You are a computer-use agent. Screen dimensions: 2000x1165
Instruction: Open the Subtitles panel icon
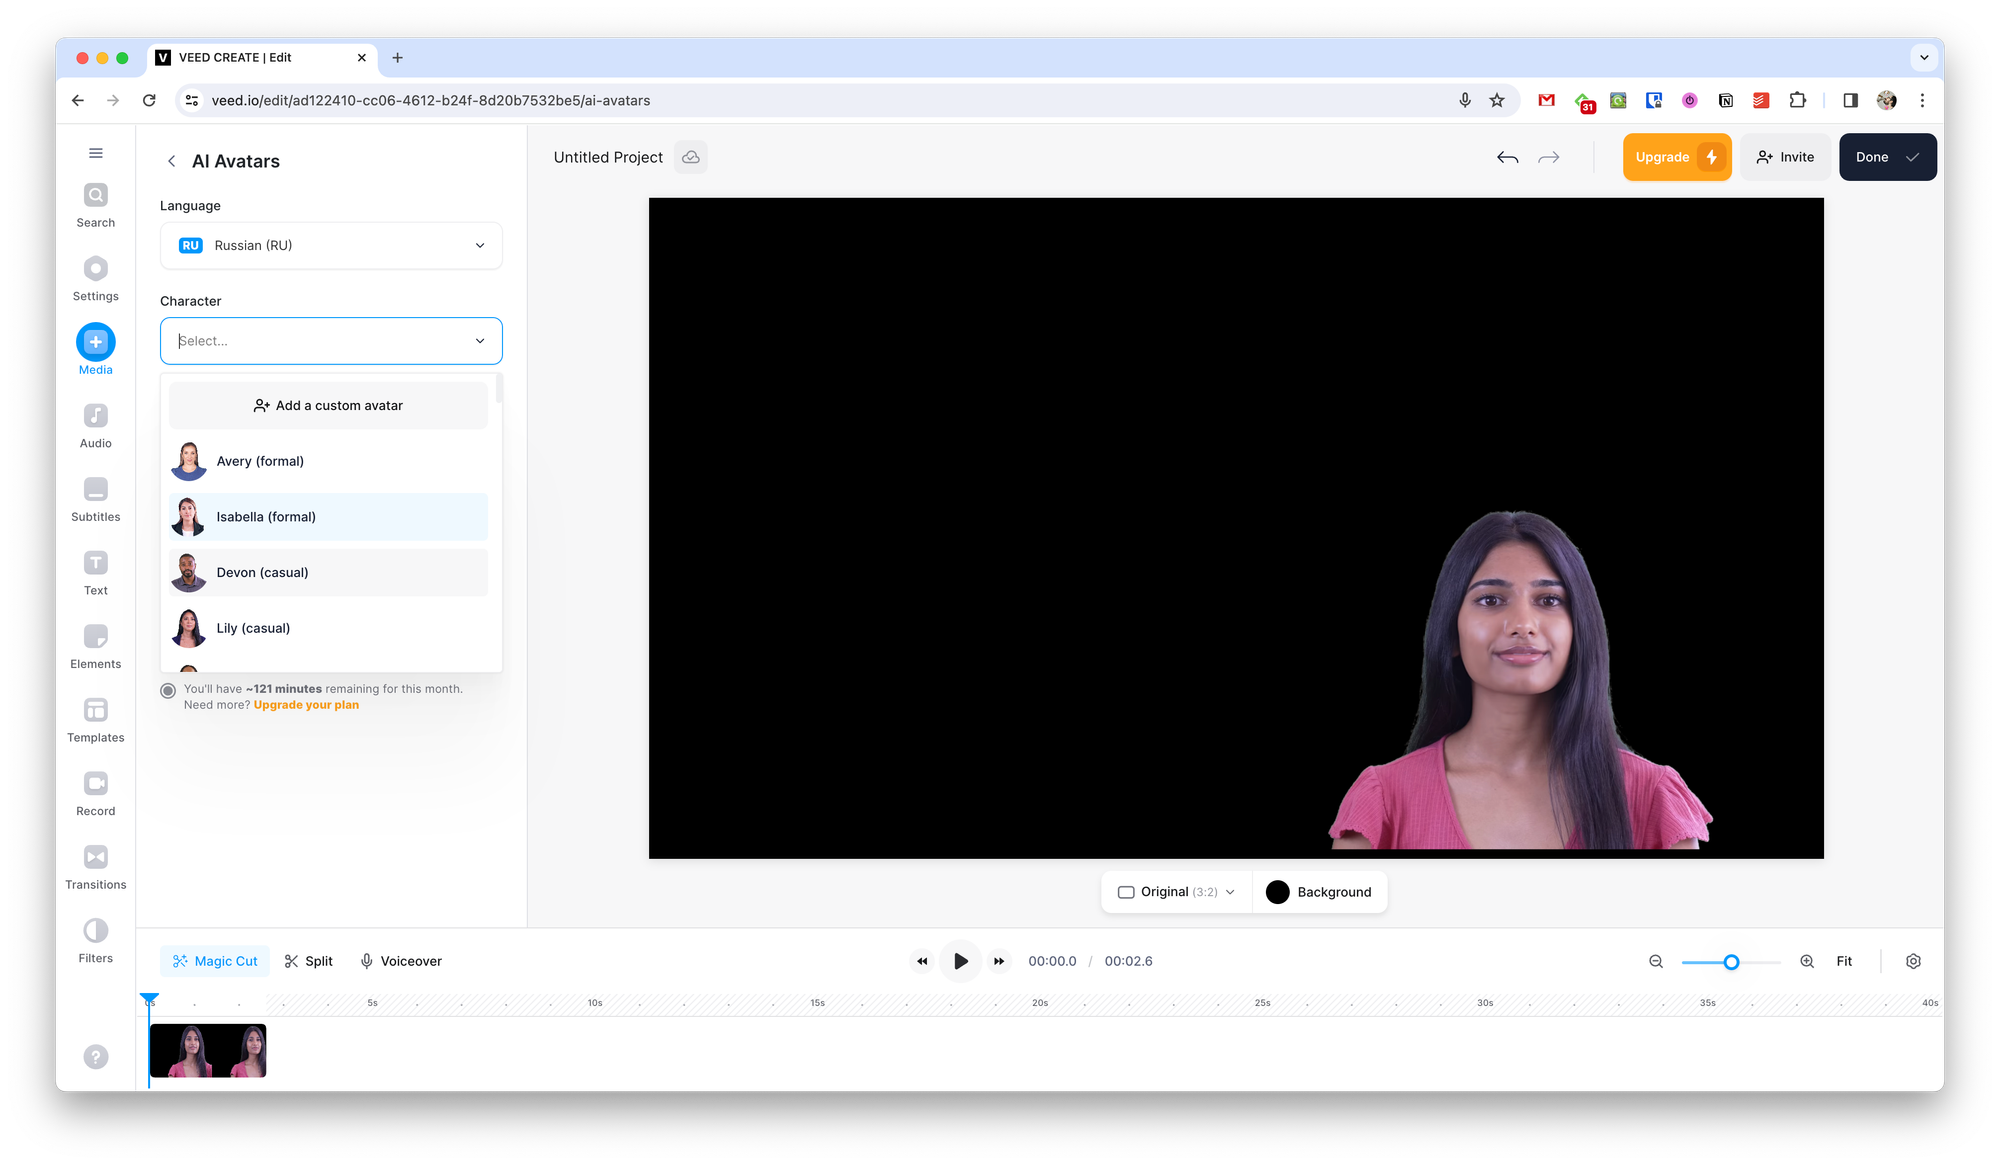95,490
